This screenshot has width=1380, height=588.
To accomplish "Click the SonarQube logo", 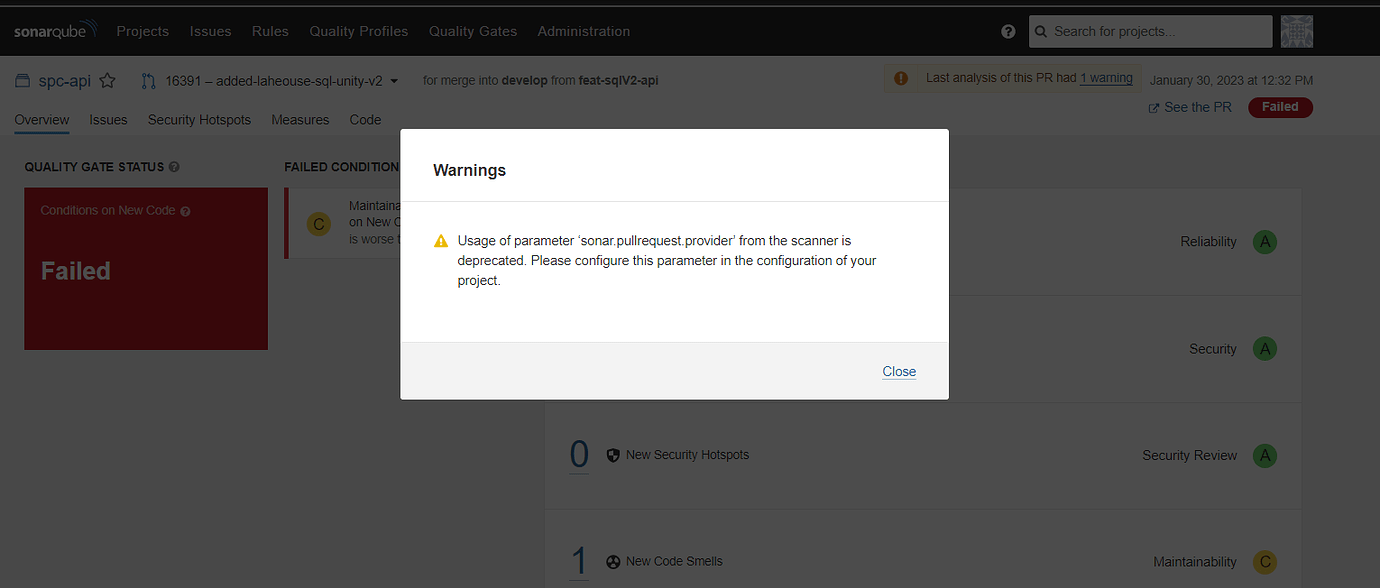I will (54, 29).
